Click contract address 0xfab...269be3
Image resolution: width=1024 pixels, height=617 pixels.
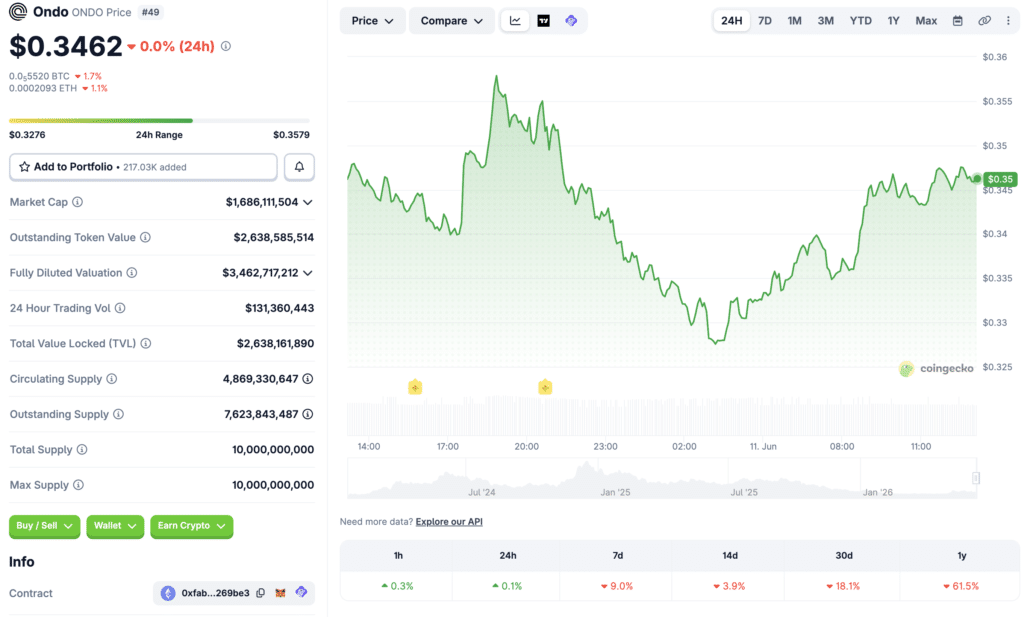point(216,593)
